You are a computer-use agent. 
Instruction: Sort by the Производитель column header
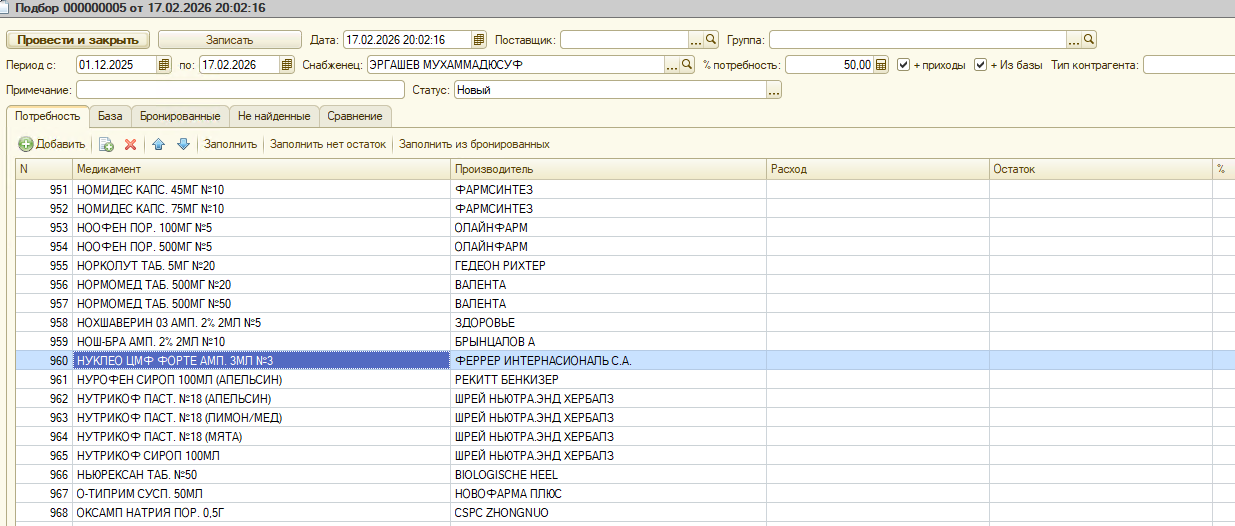coord(609,169)
